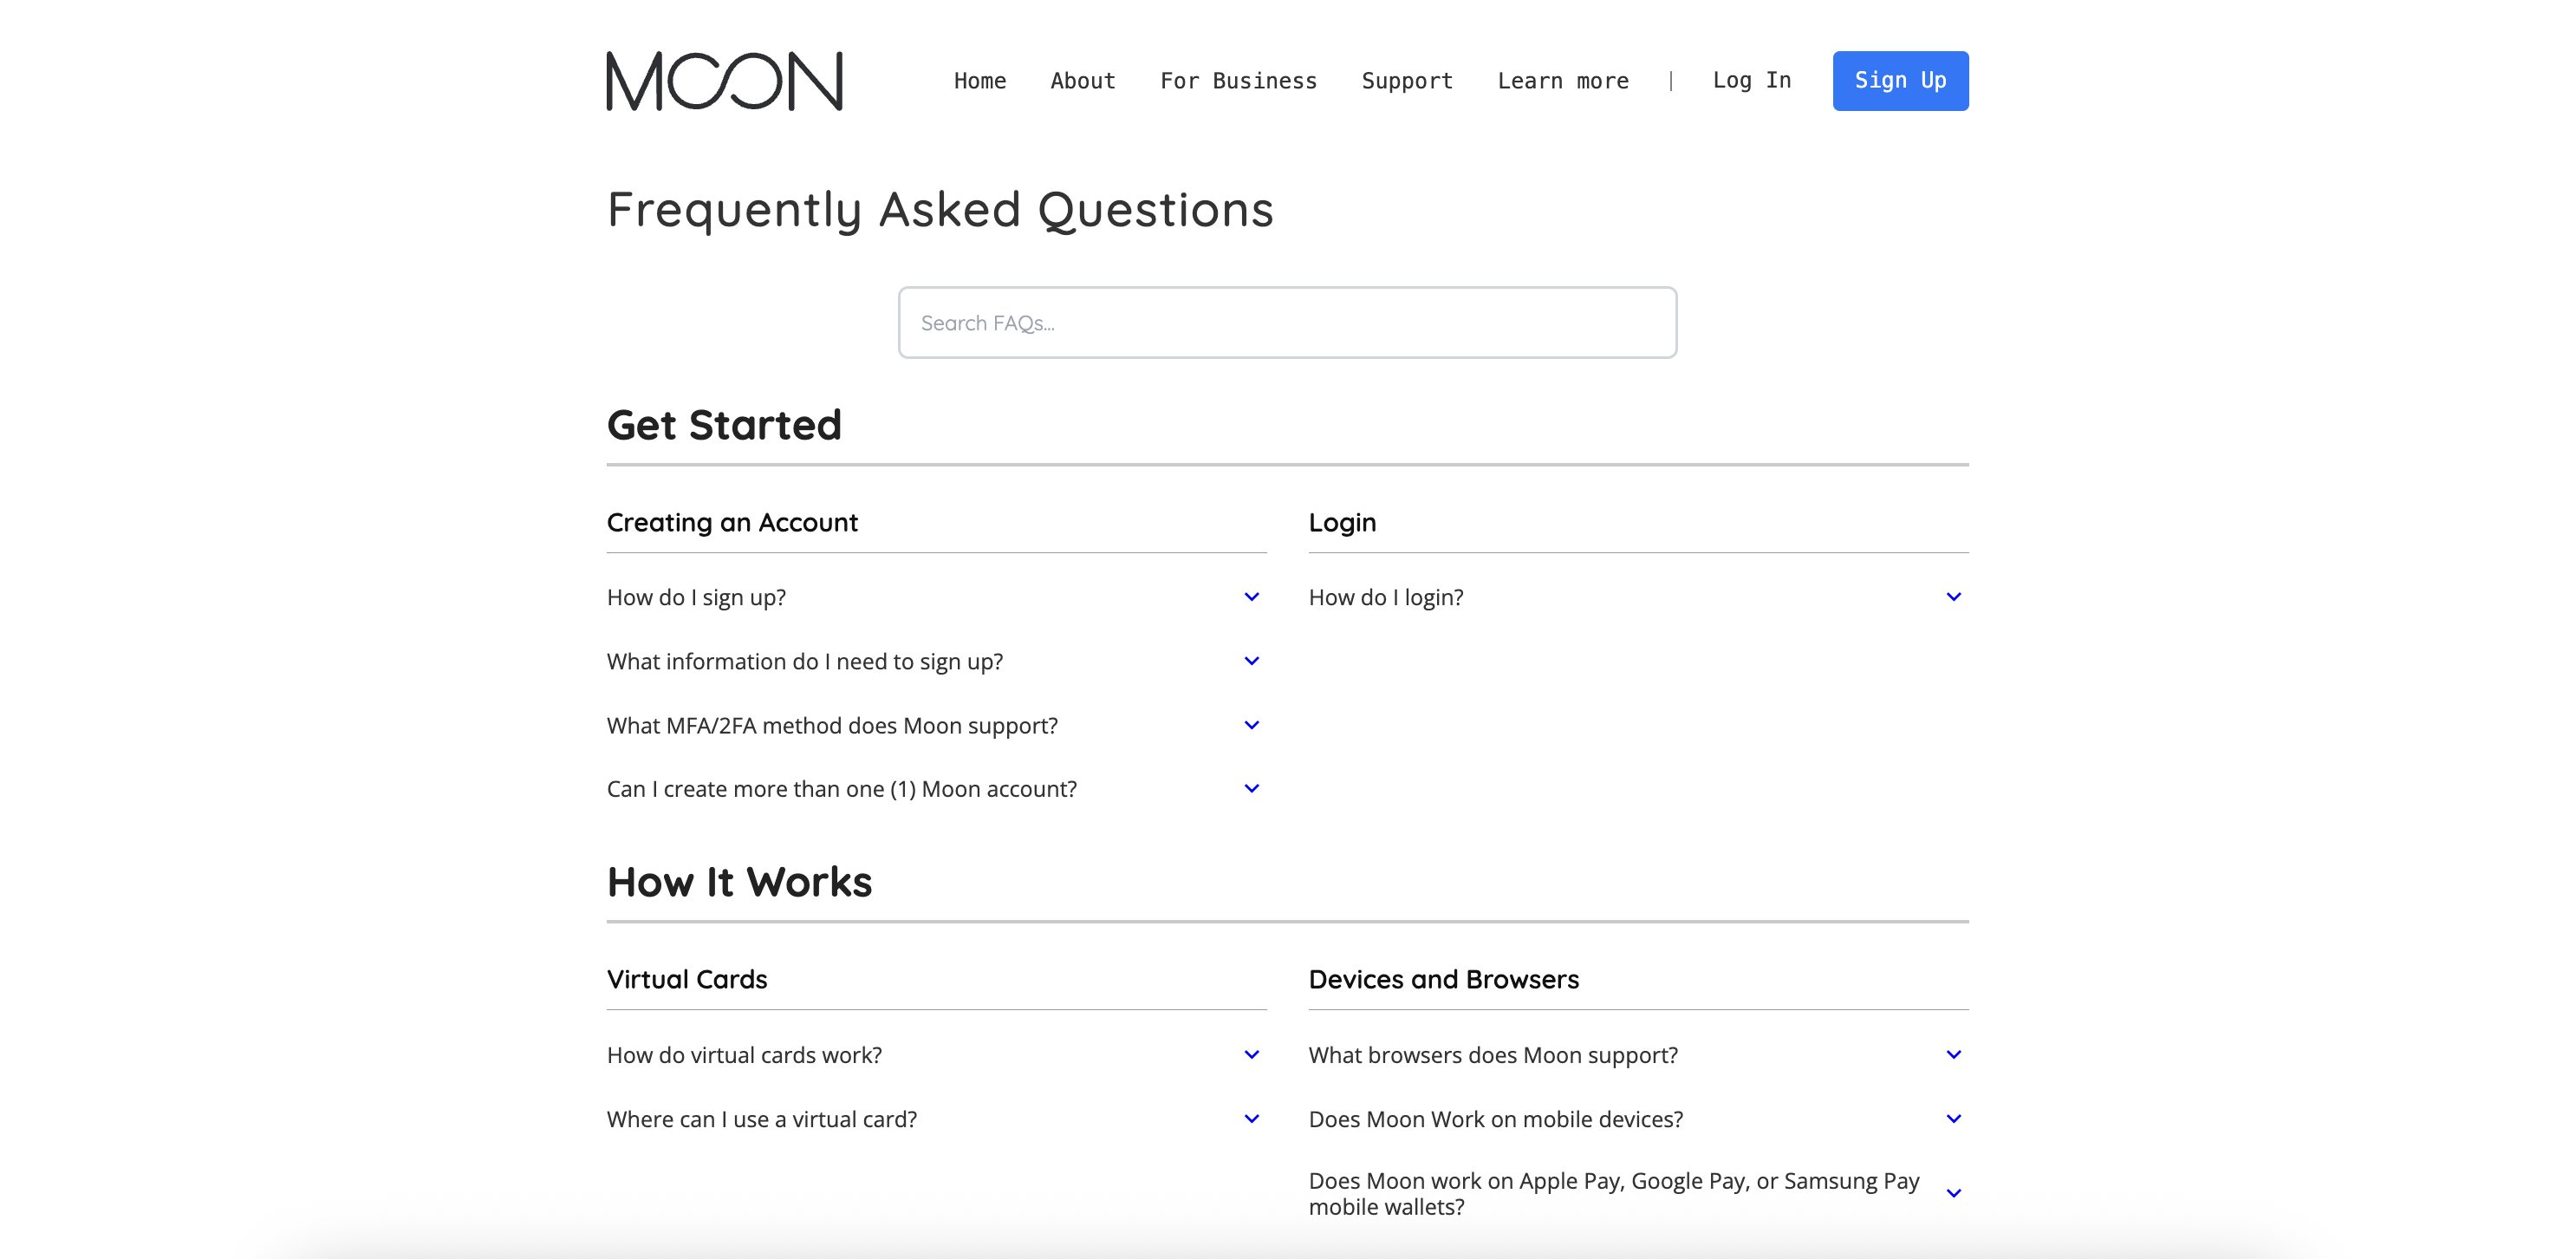
Task: Select the "How do I sign up?" question text
Action: click(697, 597)
